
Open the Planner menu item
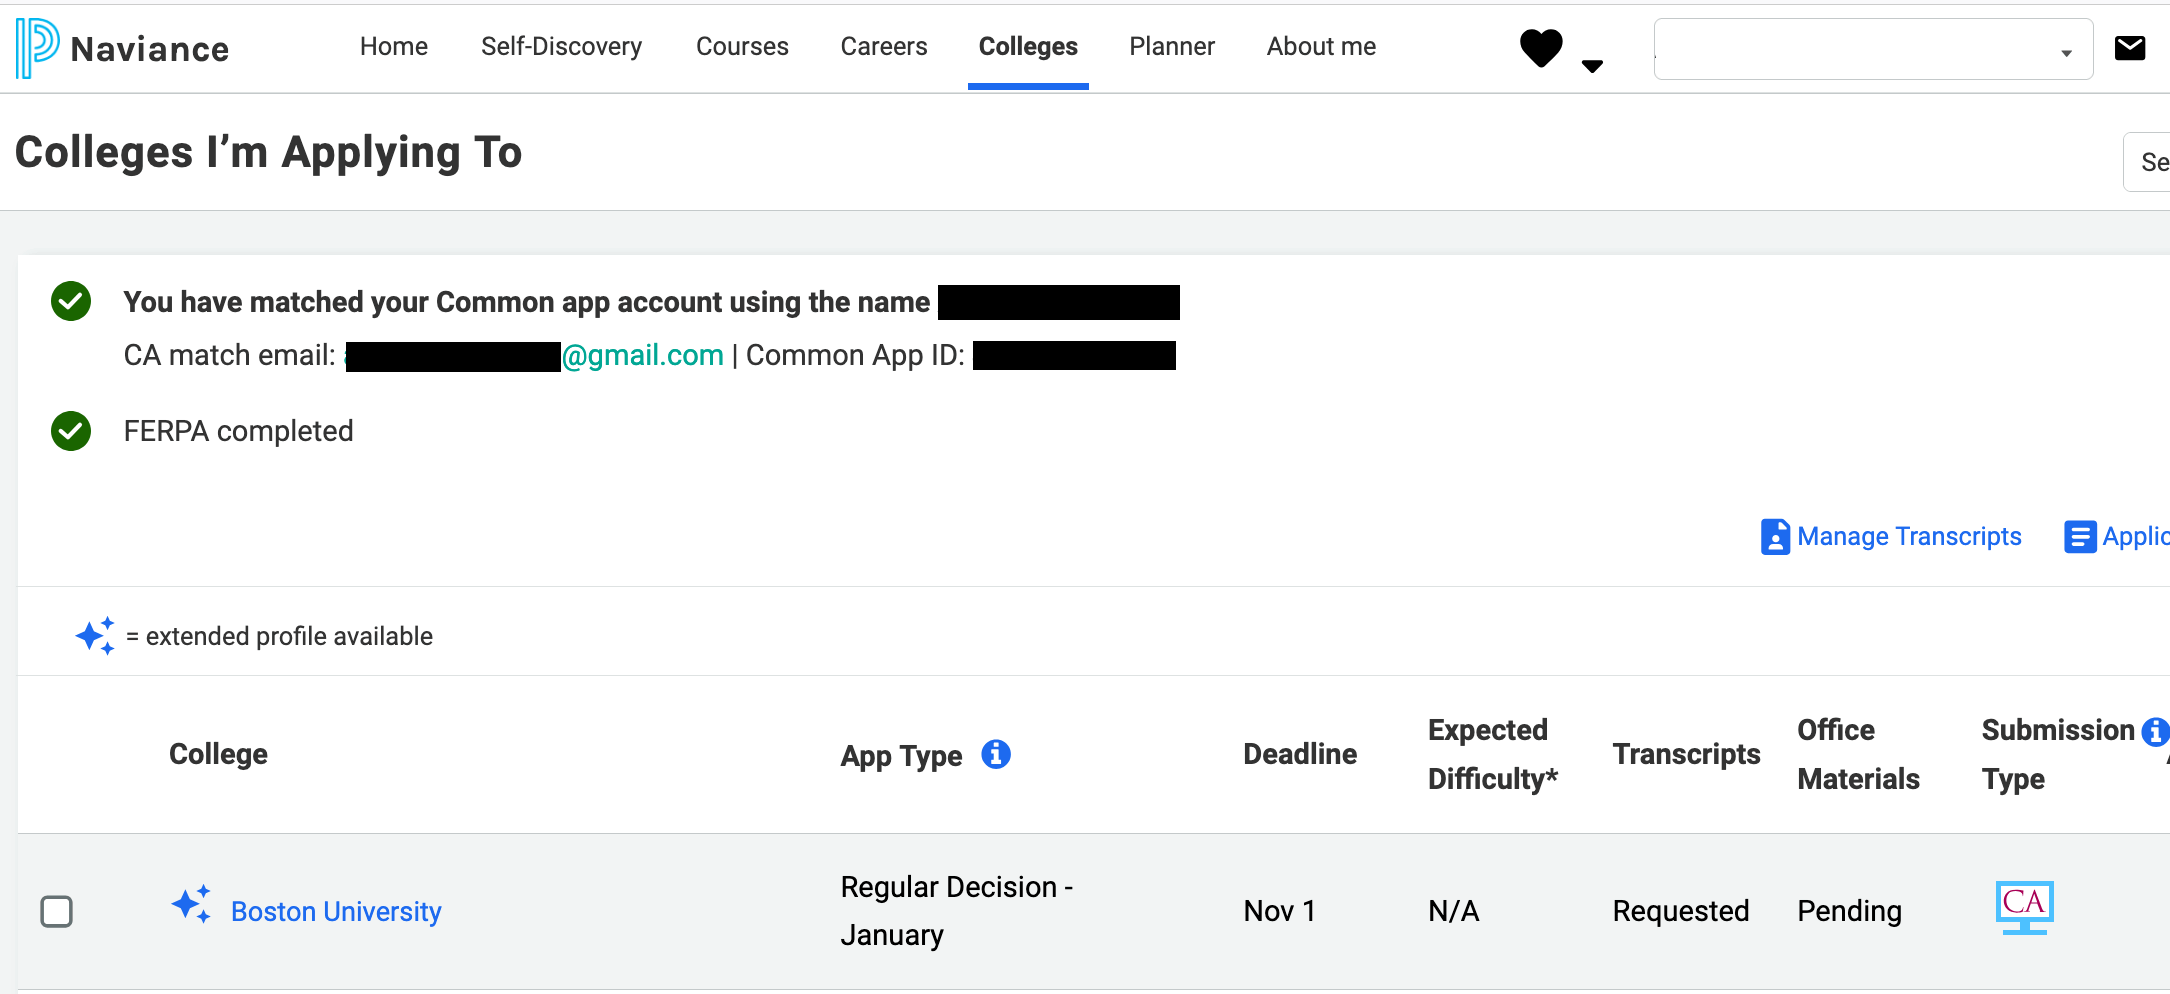point(1172,47)
